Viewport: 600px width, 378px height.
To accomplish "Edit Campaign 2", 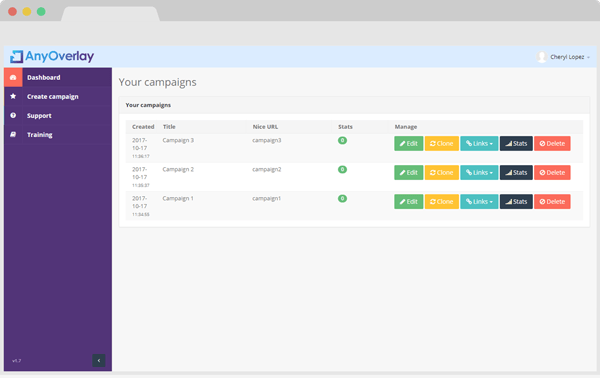I will 409,173.
